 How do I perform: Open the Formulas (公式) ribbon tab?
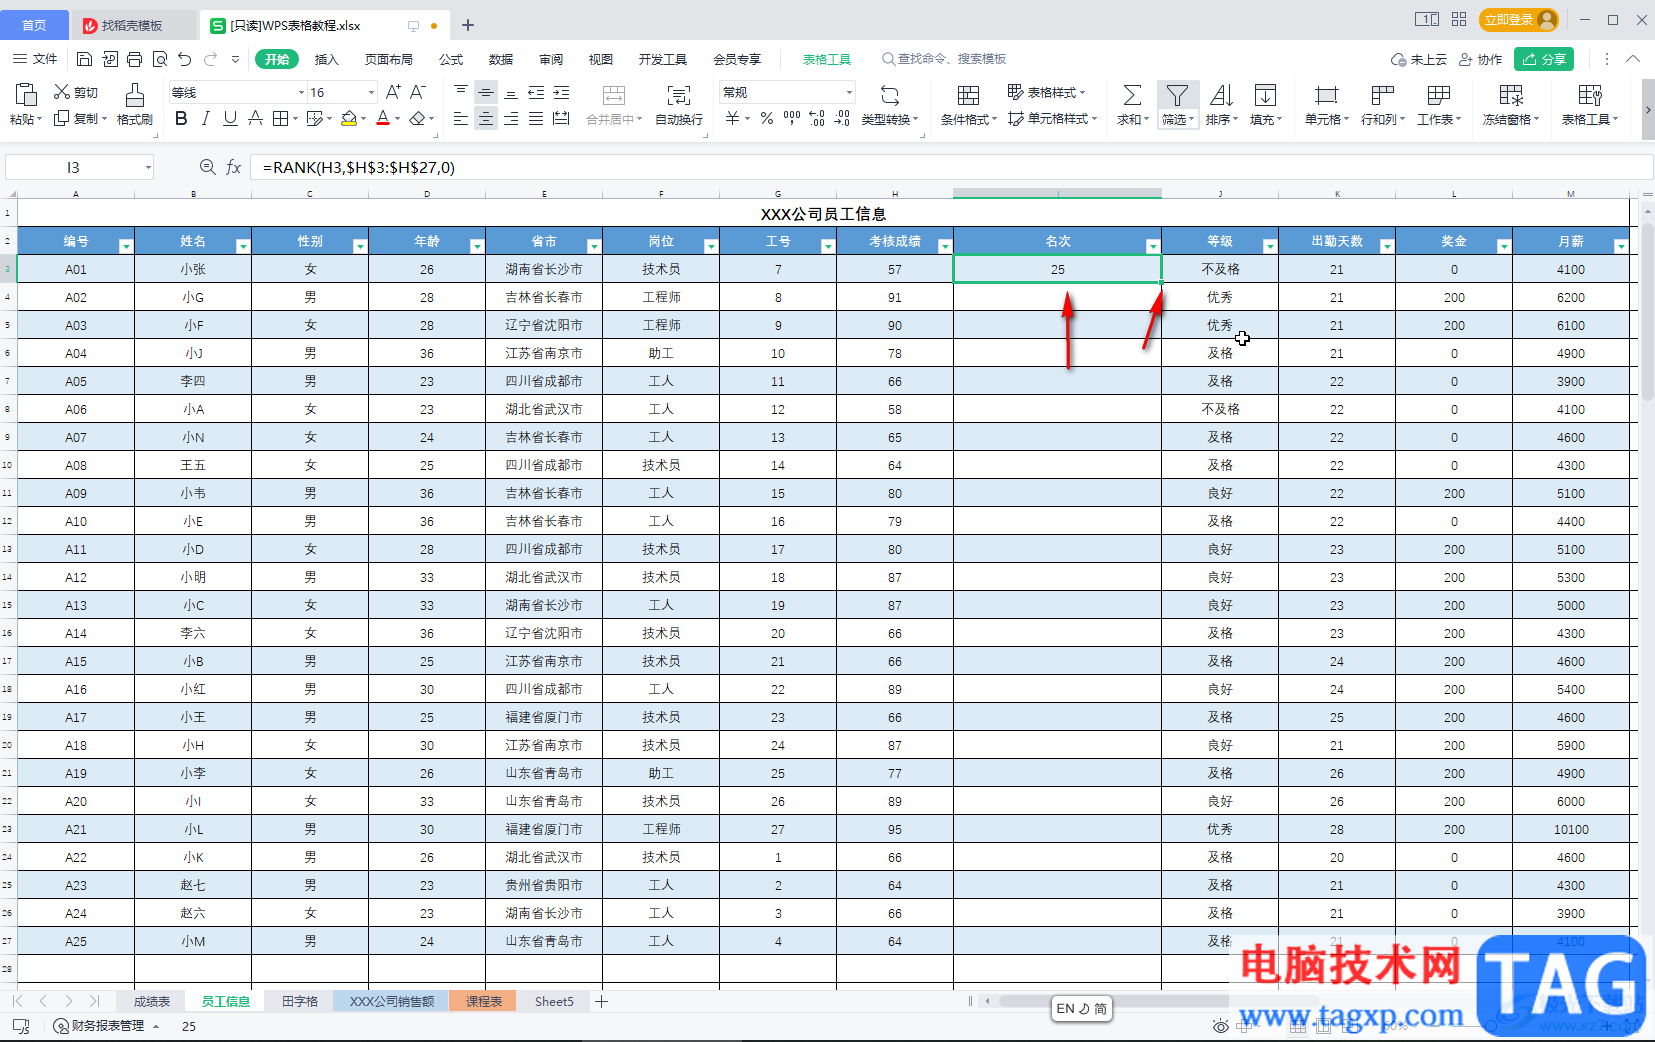(451, 59)
